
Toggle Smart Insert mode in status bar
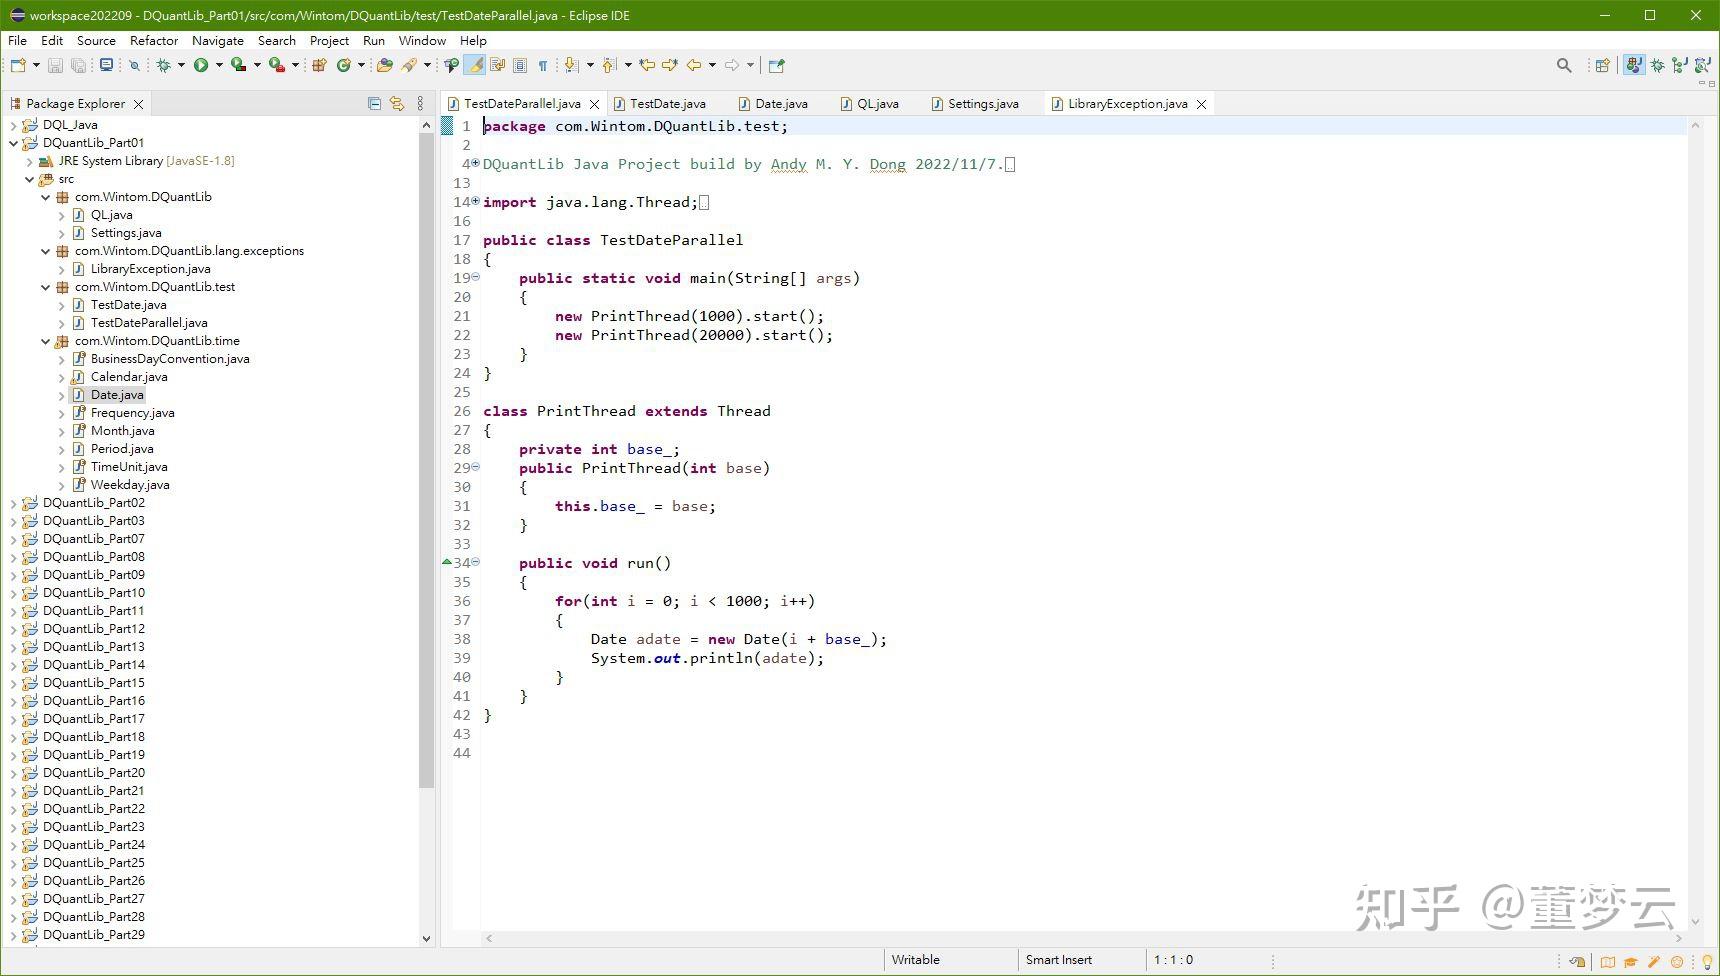(x=1058, y=959)
